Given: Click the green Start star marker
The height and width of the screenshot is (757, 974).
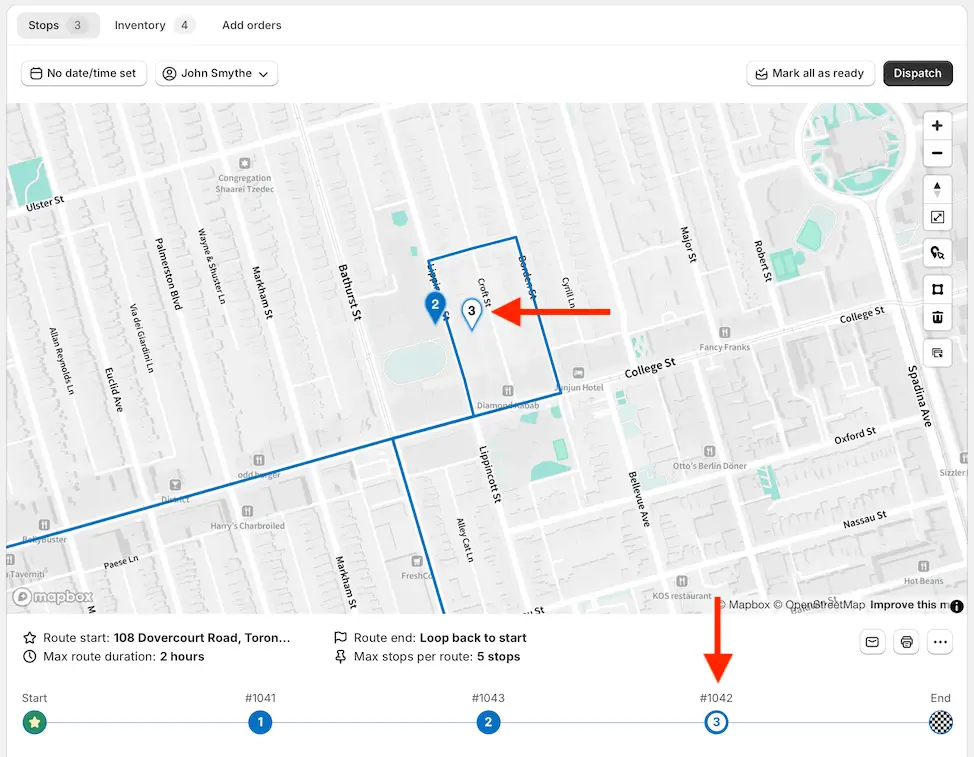Looking at the screenshot, I should pos(35,722).
